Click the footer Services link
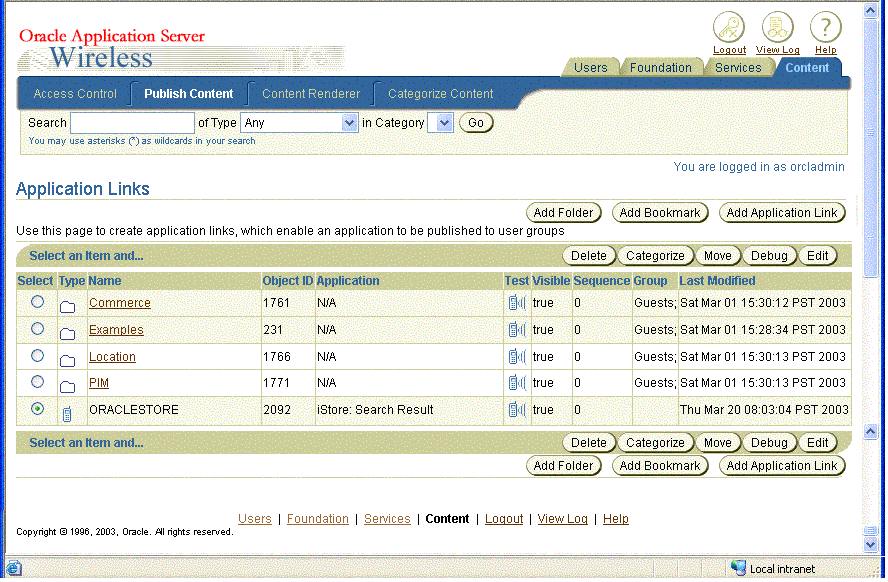Screen dimensions: 888x582 pyautogui.click(x=387, y=519)
